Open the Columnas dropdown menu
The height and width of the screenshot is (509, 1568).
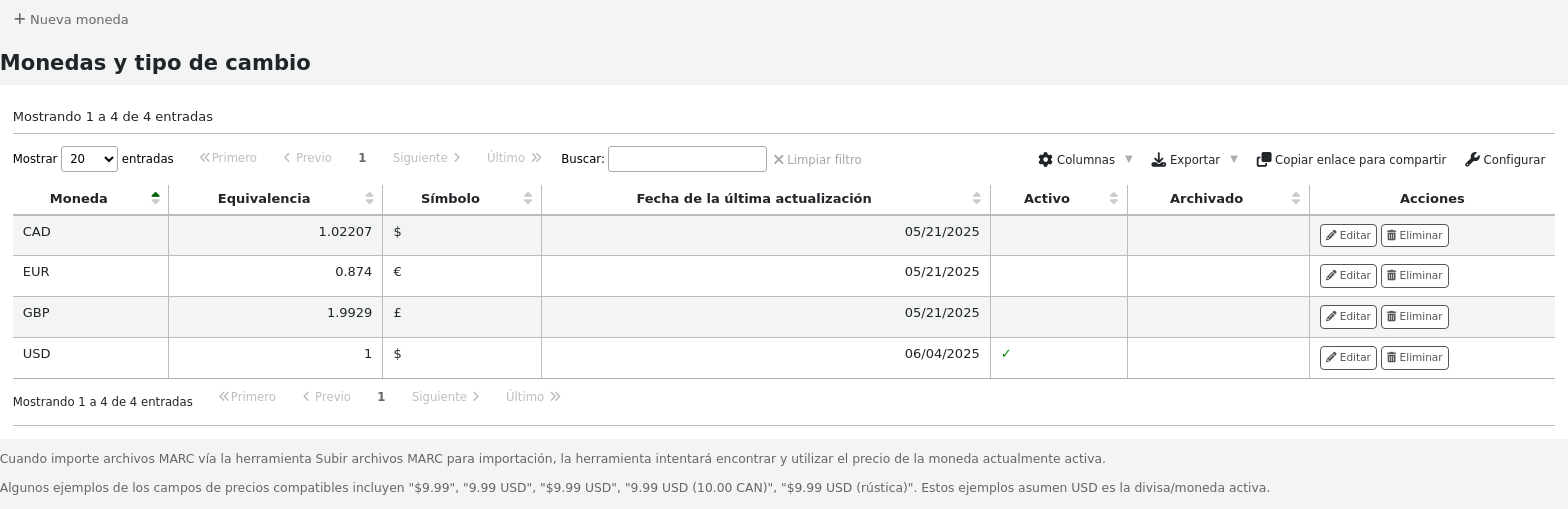click(x=1085, y=160)
